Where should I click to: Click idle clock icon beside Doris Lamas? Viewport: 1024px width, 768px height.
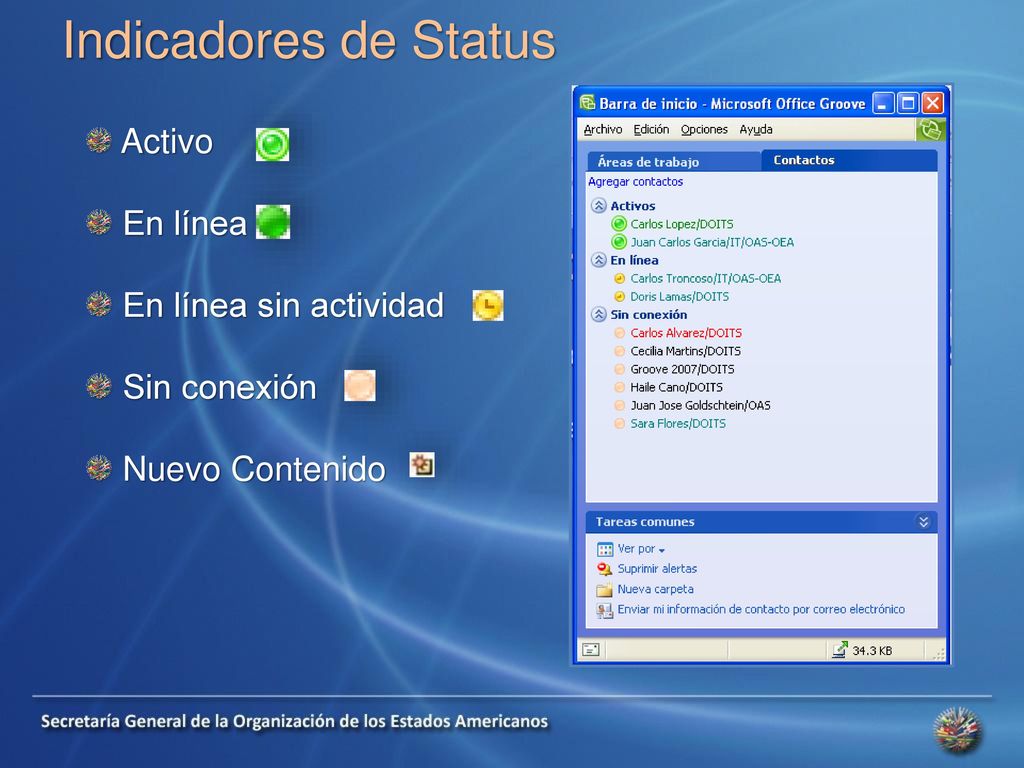click(620, 296)
